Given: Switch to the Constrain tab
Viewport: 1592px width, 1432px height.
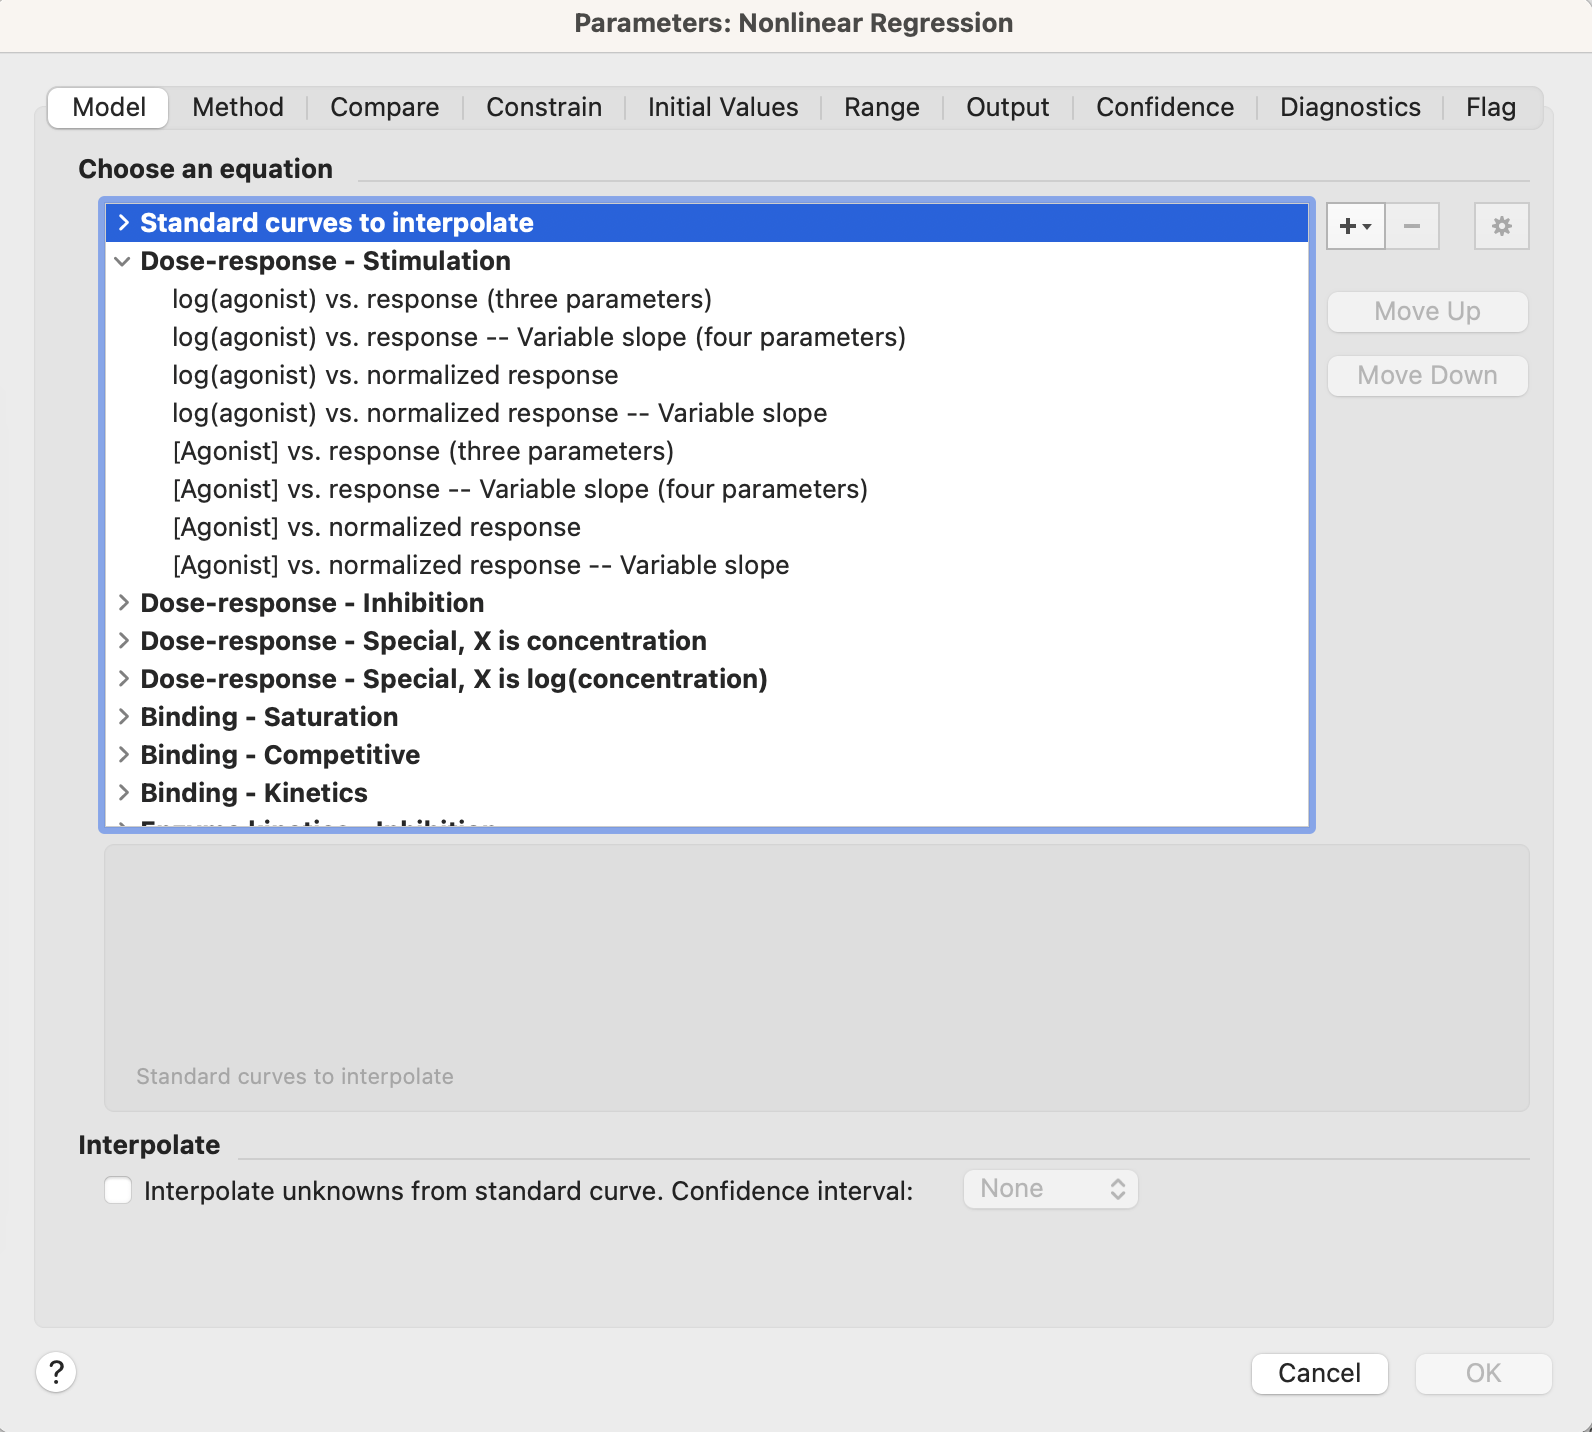Looking at the screenshot, I should tap(544, 107).
